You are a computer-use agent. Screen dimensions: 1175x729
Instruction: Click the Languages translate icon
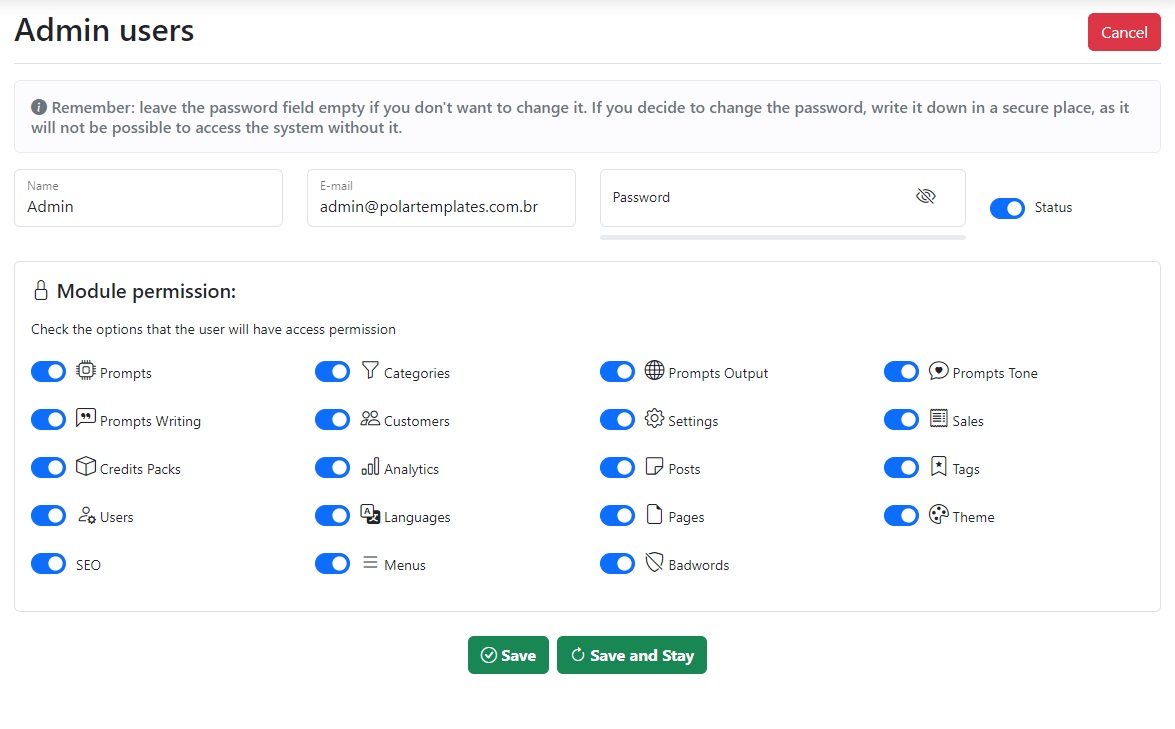coord(370,515)
